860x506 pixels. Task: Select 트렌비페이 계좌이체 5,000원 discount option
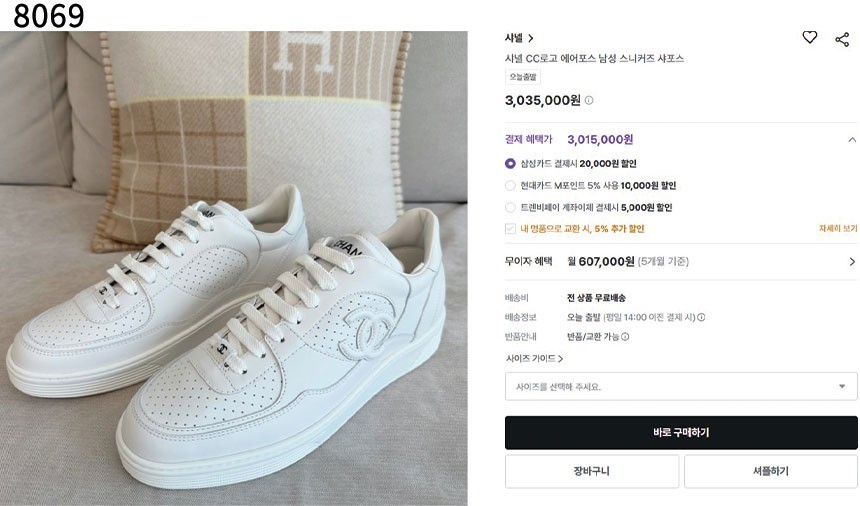click(x=511, y=207)
